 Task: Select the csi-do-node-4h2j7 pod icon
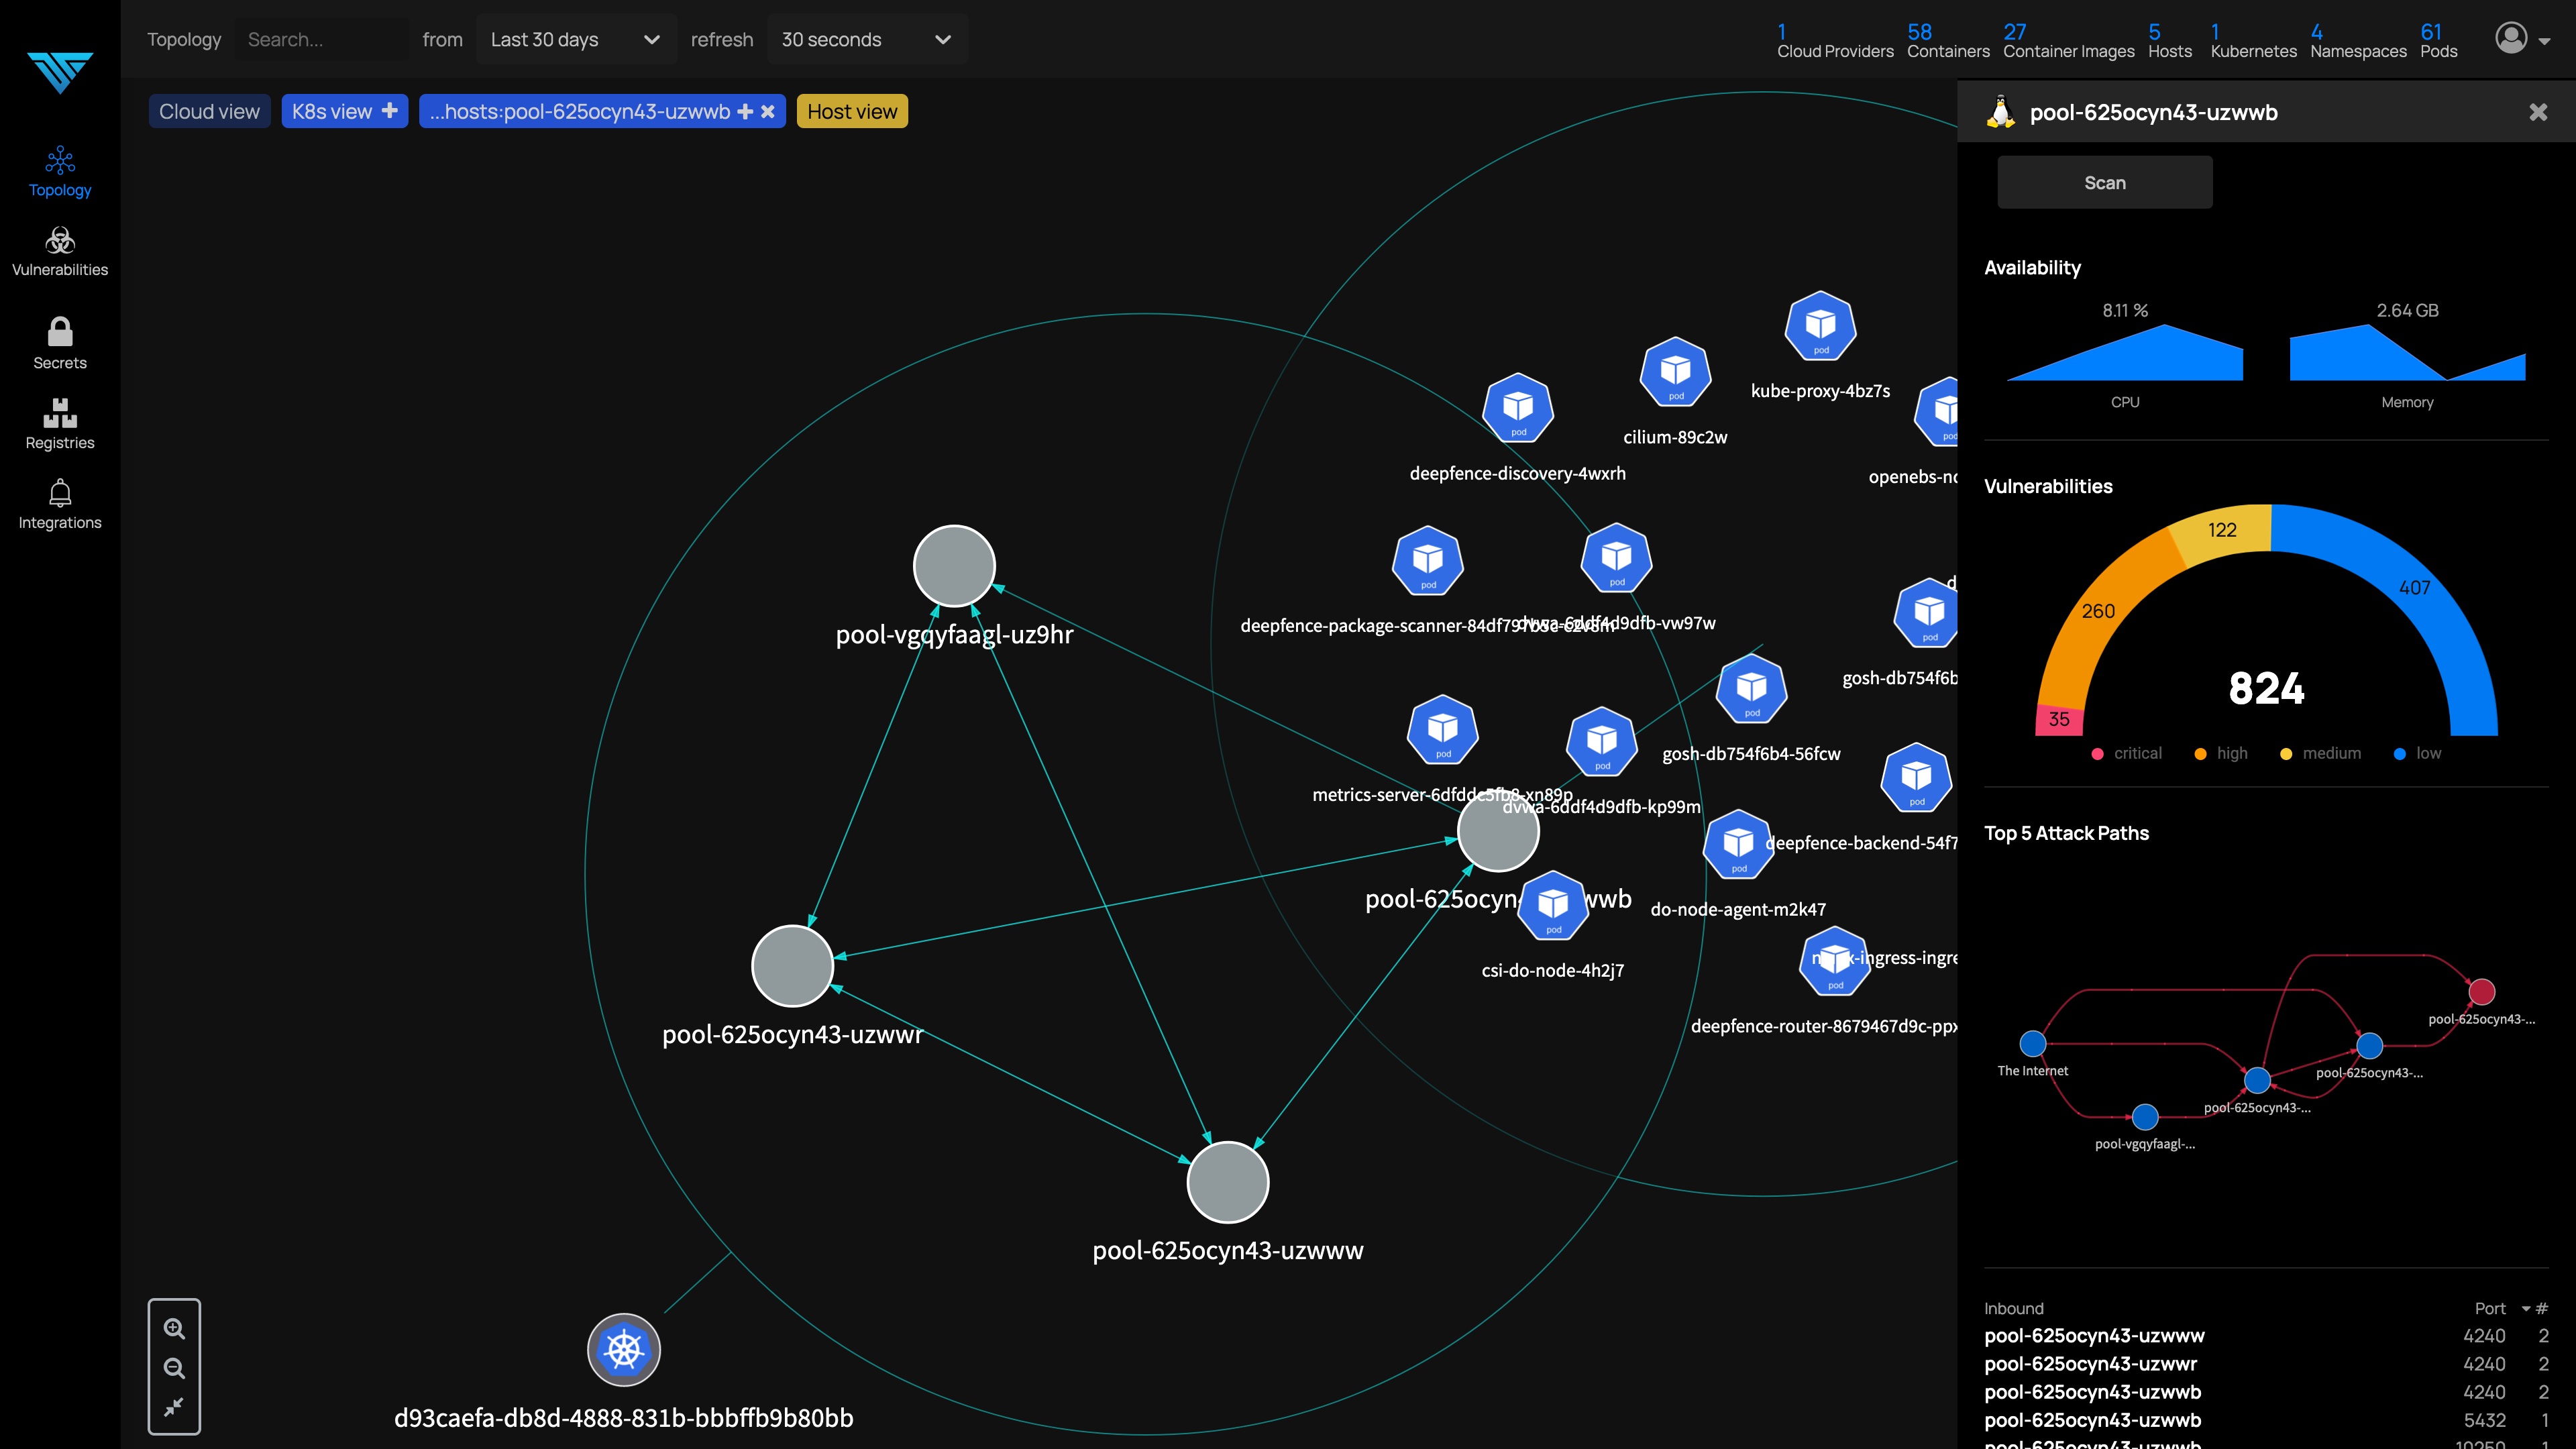pyautogui.click(x=1553, y=906)
